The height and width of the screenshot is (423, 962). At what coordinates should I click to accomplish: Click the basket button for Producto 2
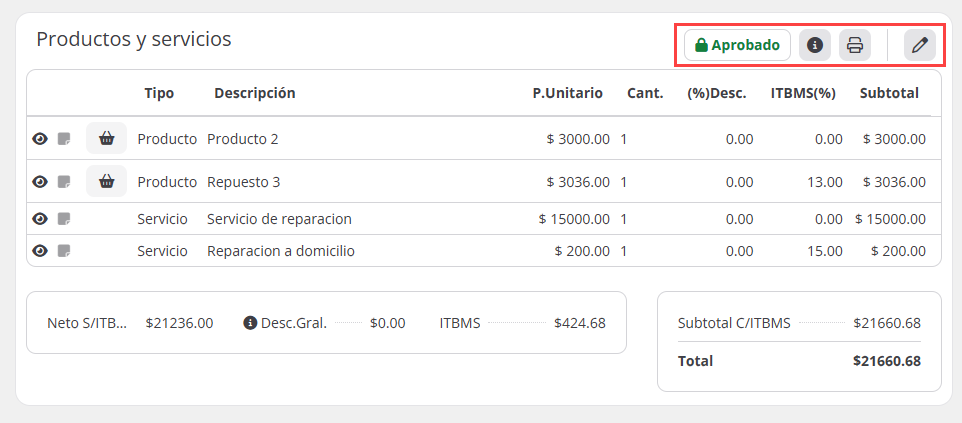pyautogui.click(x=106, y=138)
